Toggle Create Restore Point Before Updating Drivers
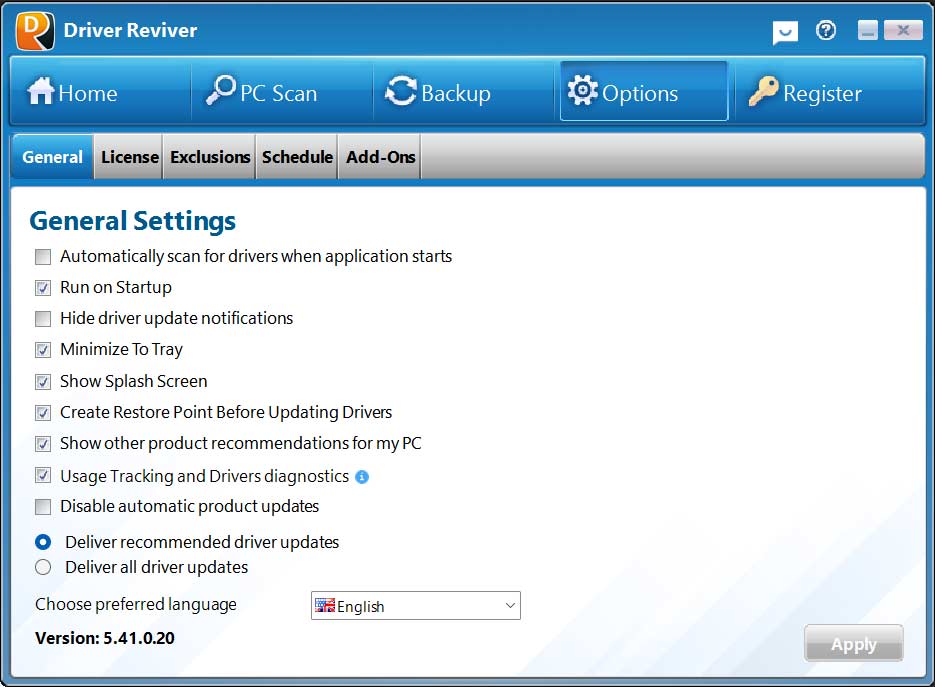Screen dimensions: 935x687 pyautogui.click(x=43, y=413)
